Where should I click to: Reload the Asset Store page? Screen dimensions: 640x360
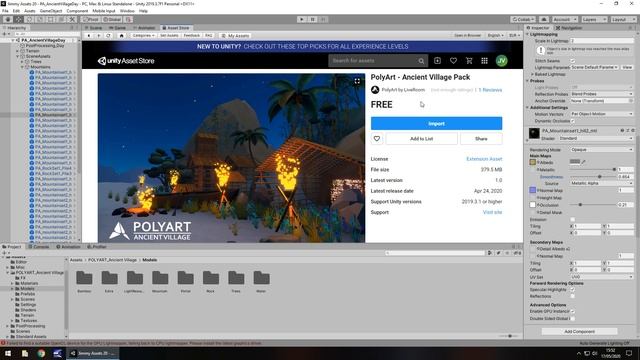[108, 36]
